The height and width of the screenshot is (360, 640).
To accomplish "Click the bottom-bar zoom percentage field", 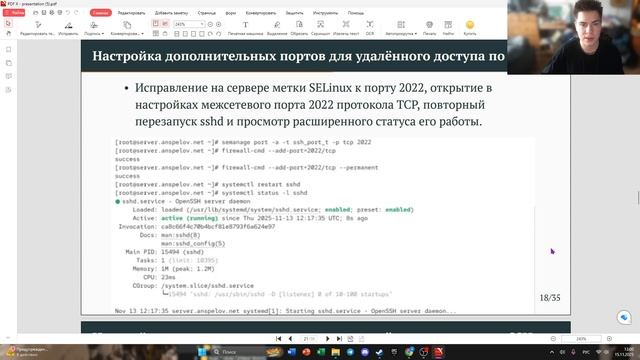I will coord(581,339).
